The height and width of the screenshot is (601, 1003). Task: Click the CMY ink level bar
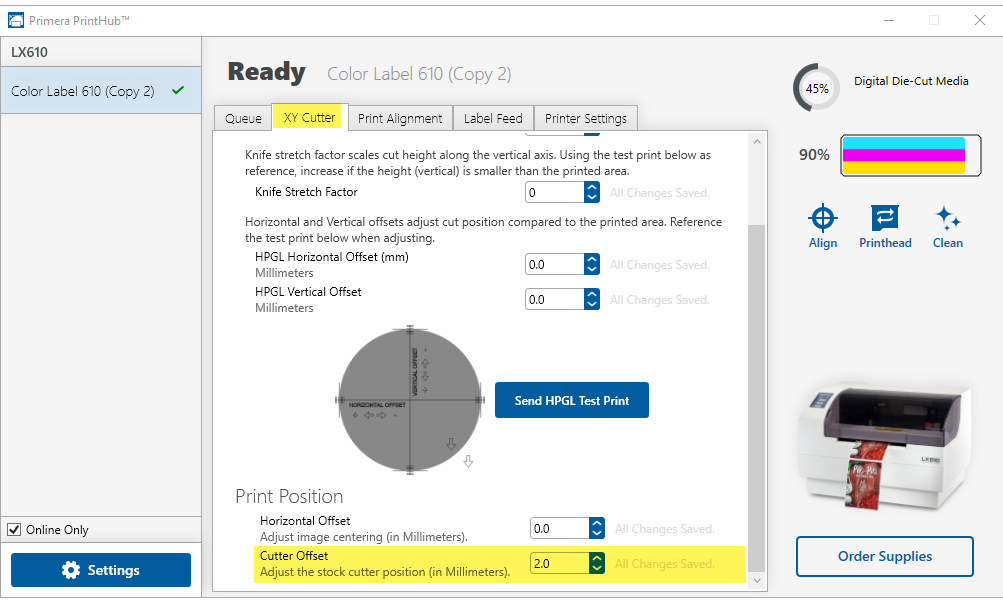tap(910, 155)
